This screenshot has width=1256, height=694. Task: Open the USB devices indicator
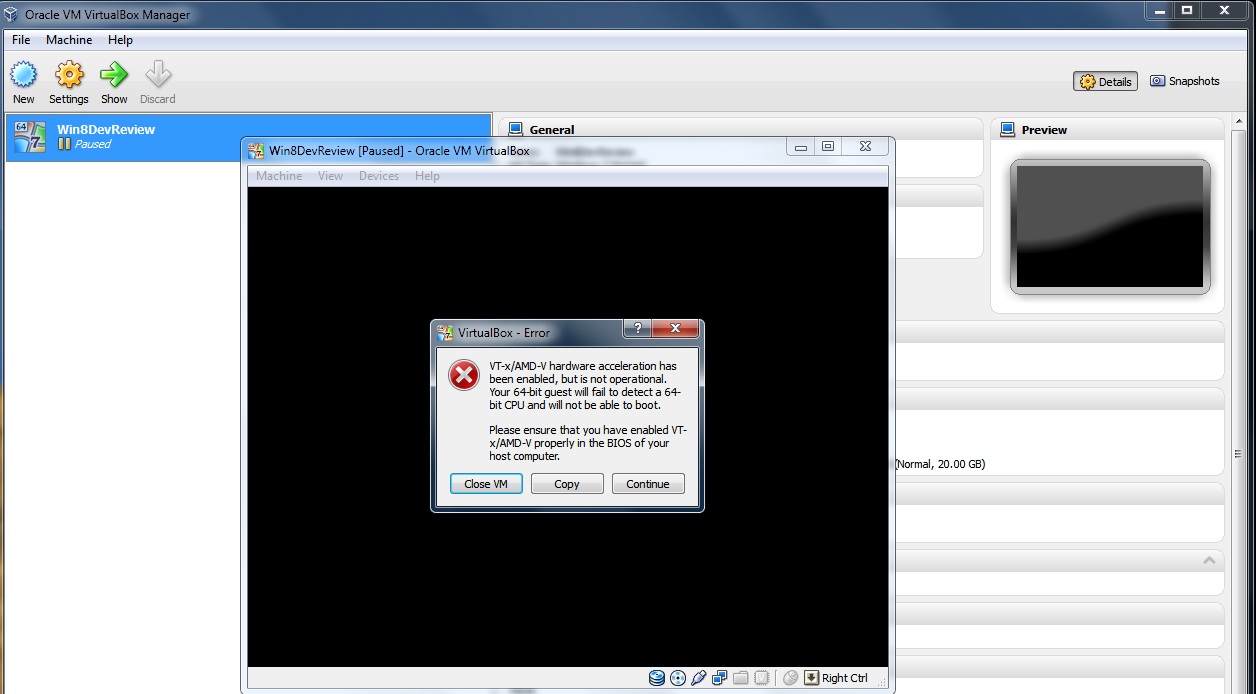tap(699, 678)
